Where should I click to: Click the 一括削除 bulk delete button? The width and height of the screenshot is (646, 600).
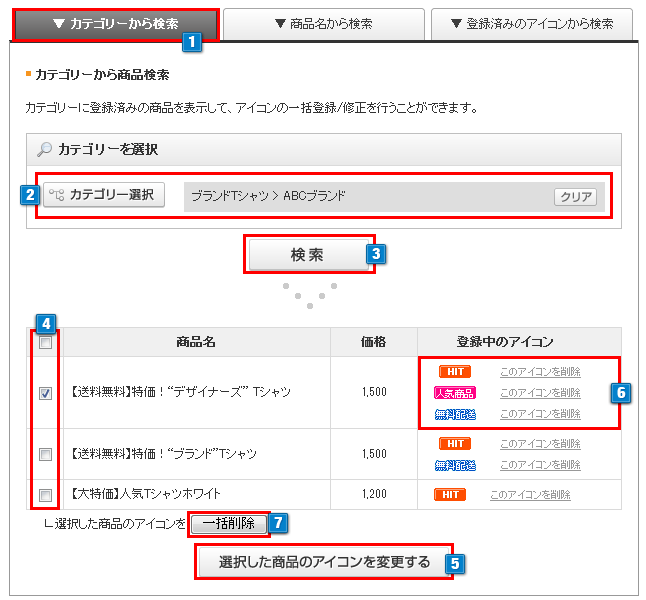(228, 523)
